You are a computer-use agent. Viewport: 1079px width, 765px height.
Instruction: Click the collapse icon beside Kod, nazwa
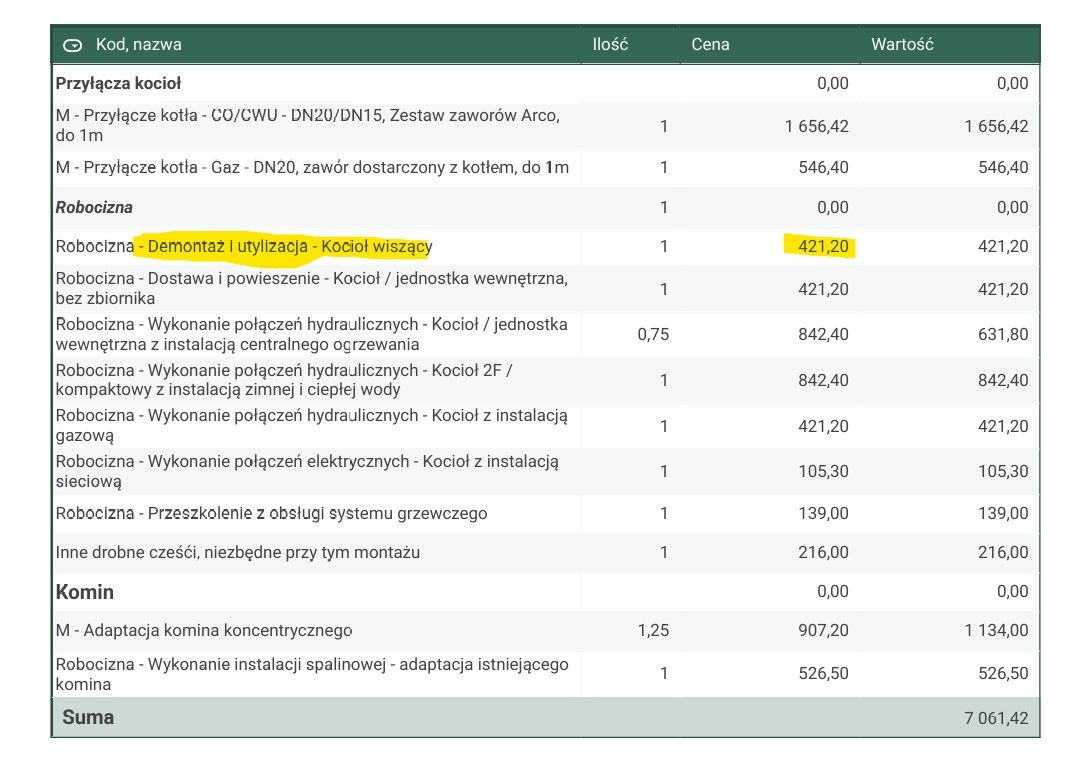coord(72,45)
